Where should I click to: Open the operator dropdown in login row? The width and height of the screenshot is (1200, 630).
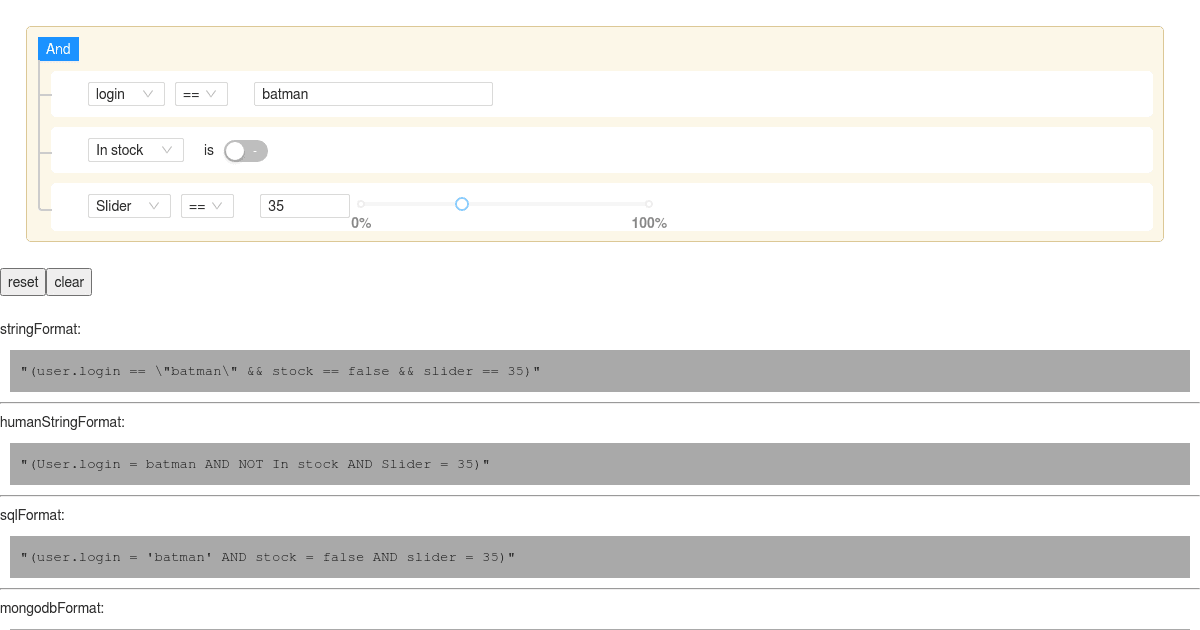tap(201, 94)
